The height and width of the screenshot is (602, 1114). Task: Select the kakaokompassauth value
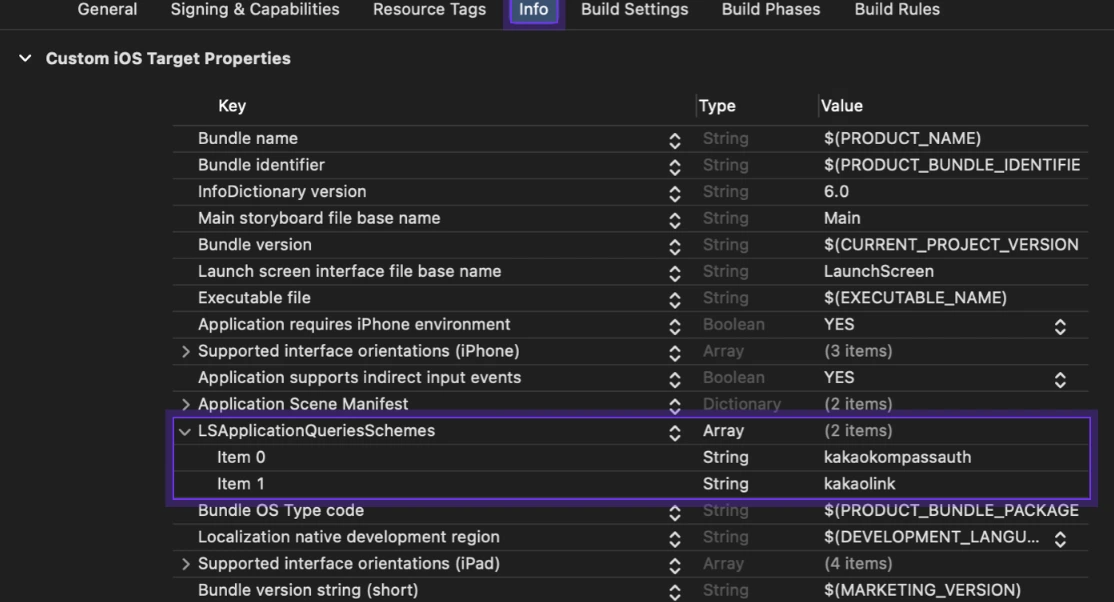pyautogui.click(x=897, y=457)
